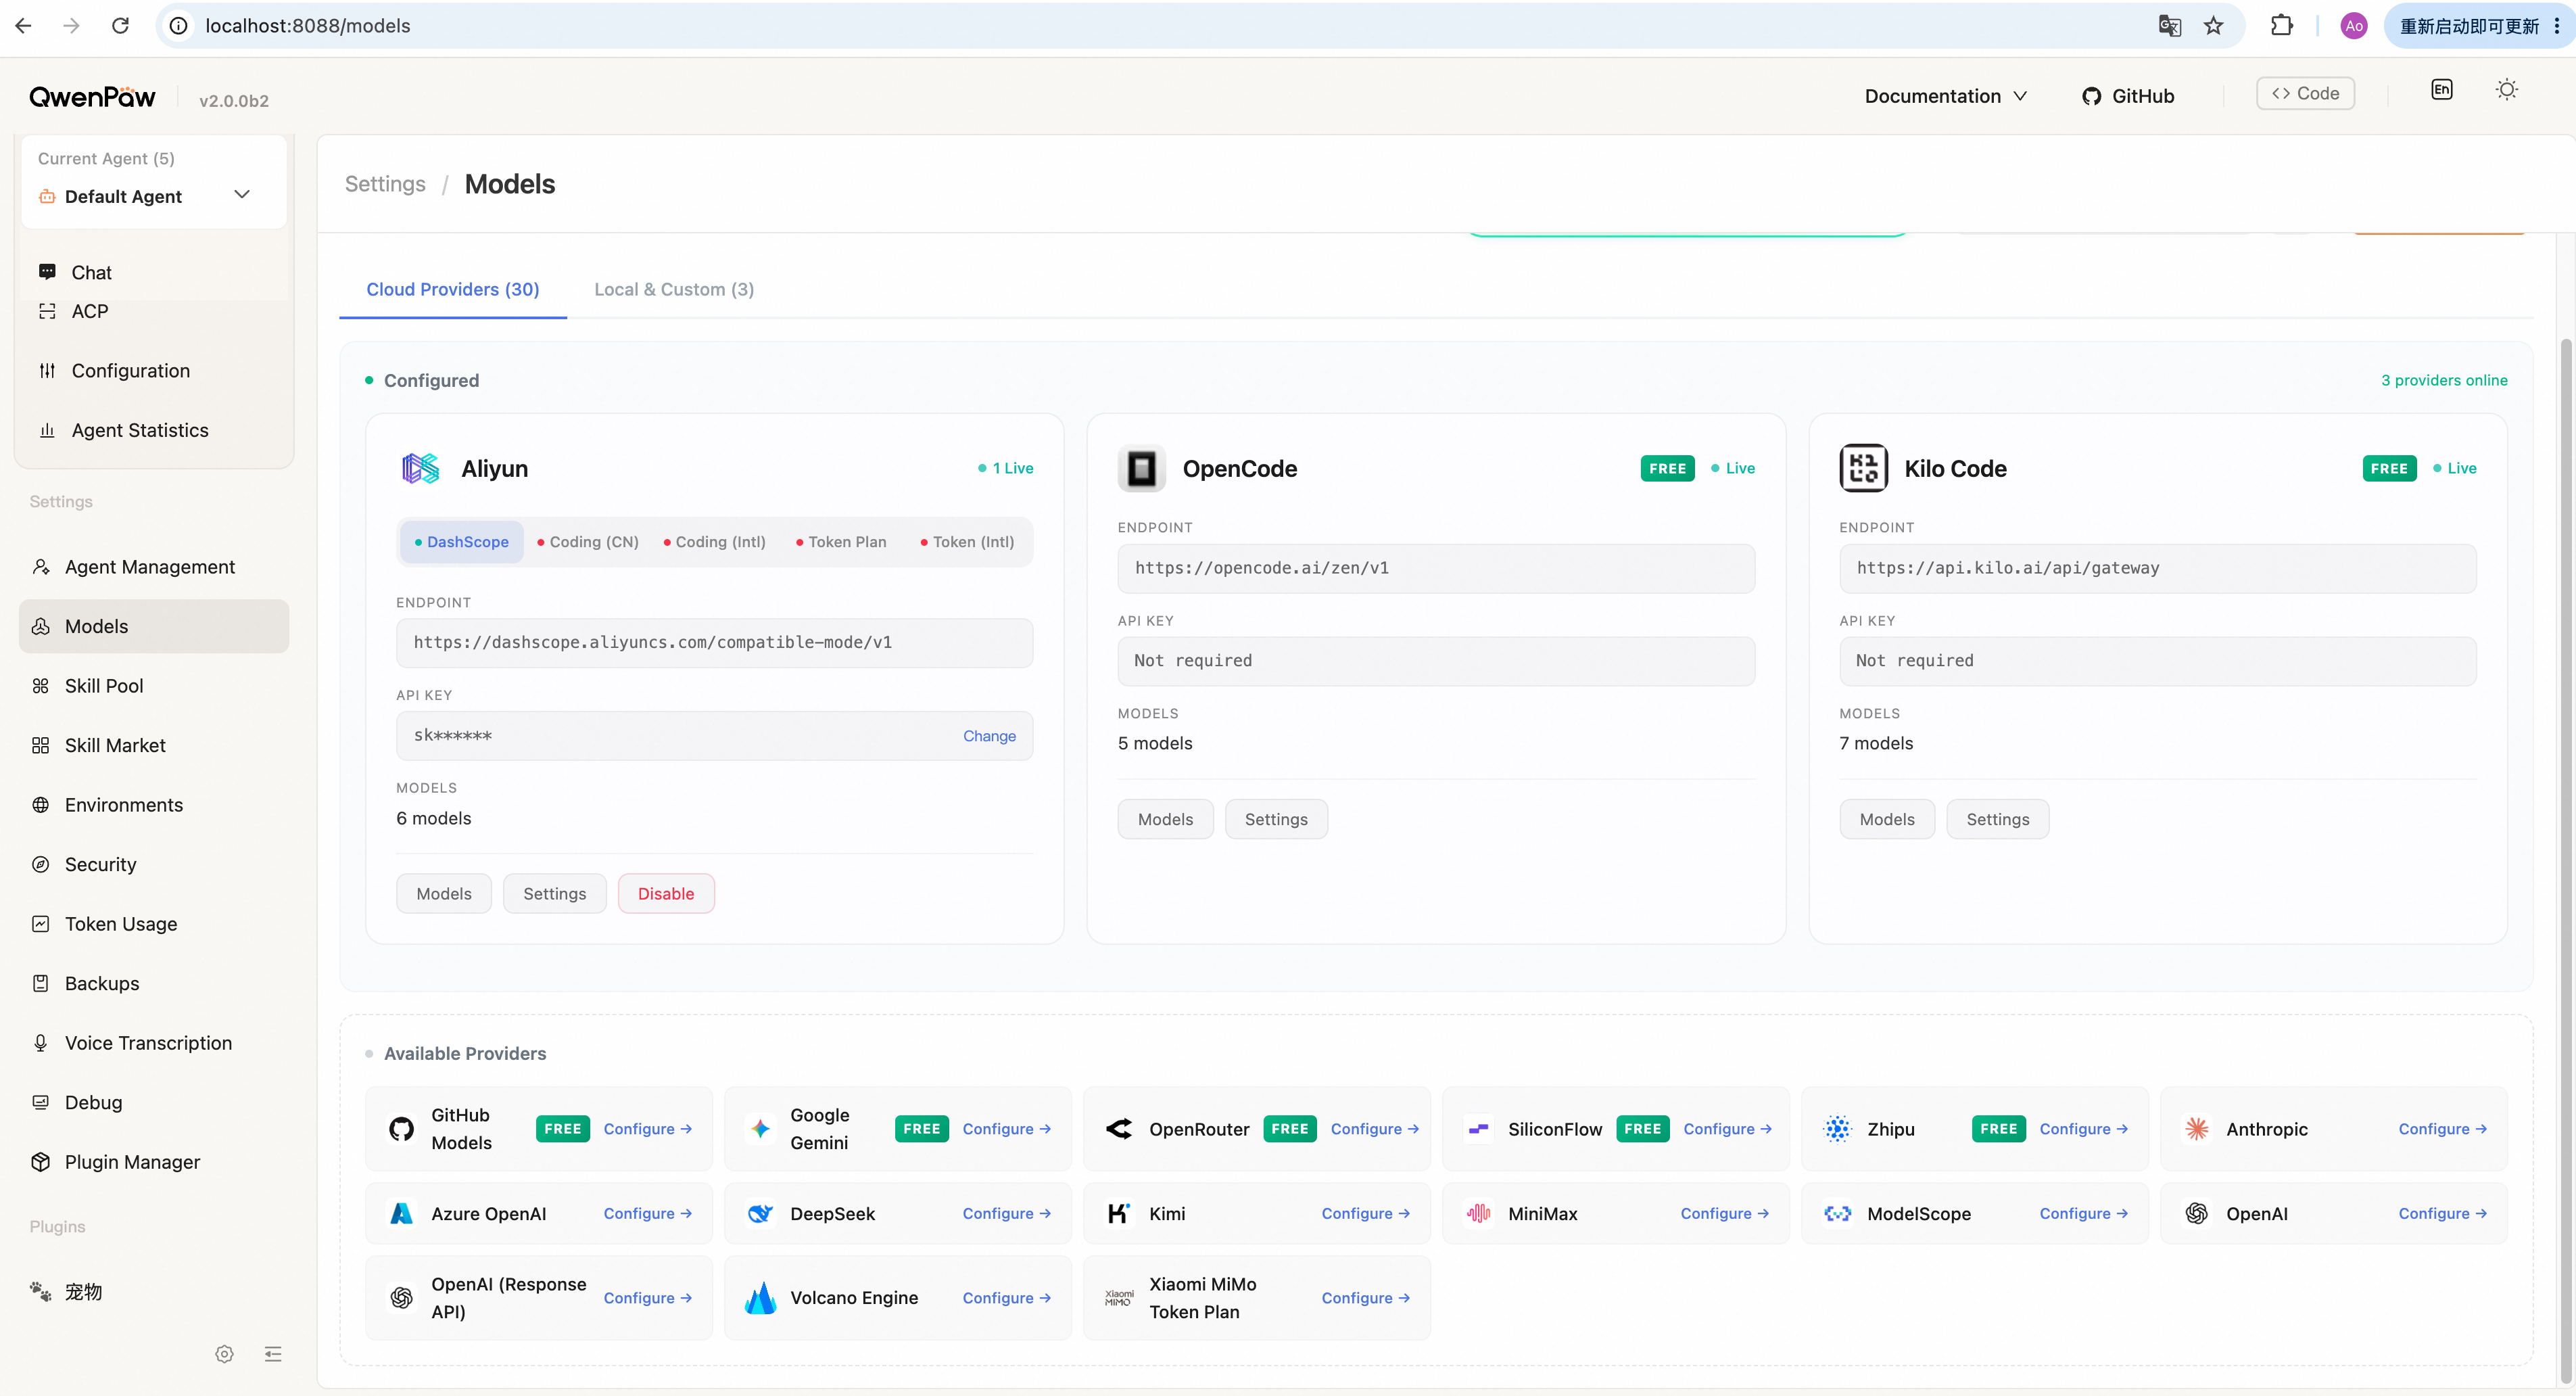The width and height of the screenshot is (2576, 1396).
Task: Click the Zhipu logo icon
Action: (x=1837, y=1129)
